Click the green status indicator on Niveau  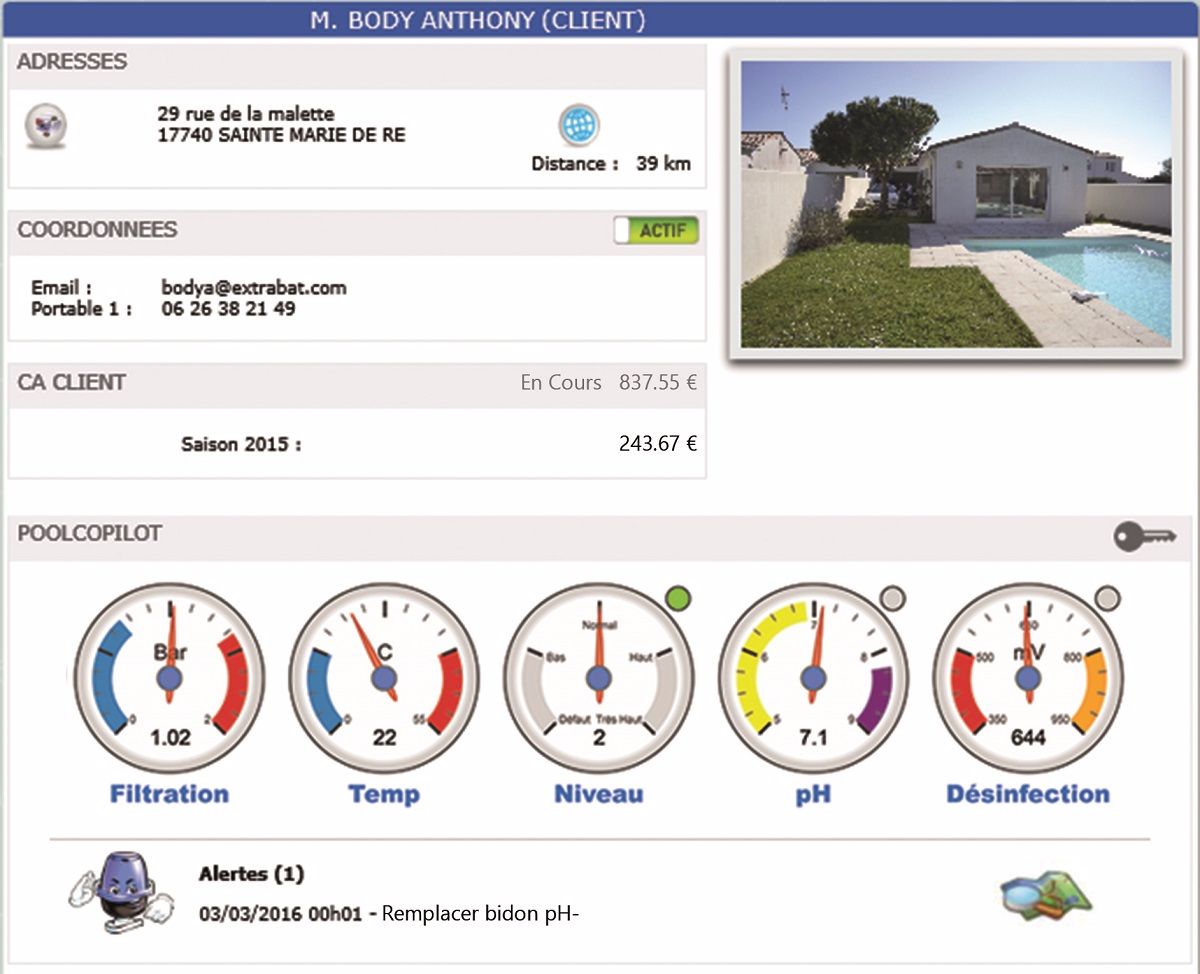tap(678, 599)
